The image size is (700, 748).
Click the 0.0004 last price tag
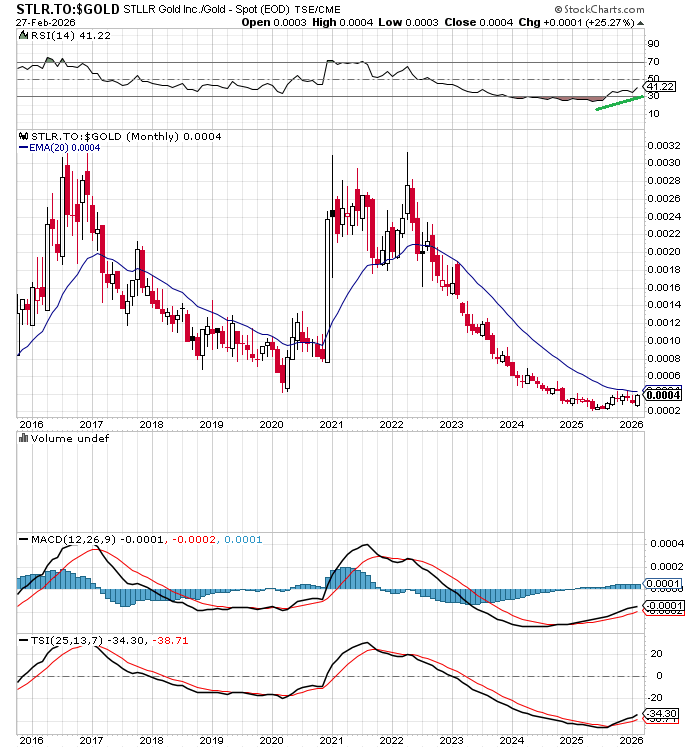[x=664, y=395]
